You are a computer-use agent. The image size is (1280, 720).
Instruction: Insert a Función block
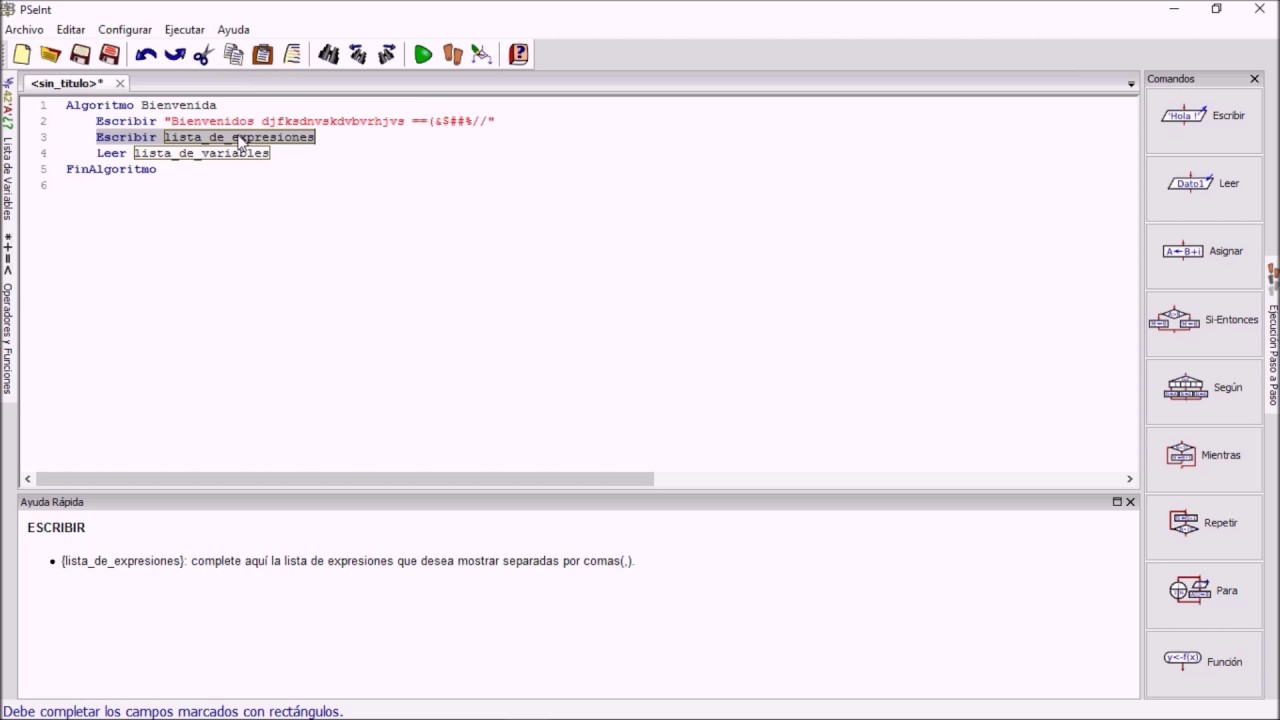point(1204,661)
